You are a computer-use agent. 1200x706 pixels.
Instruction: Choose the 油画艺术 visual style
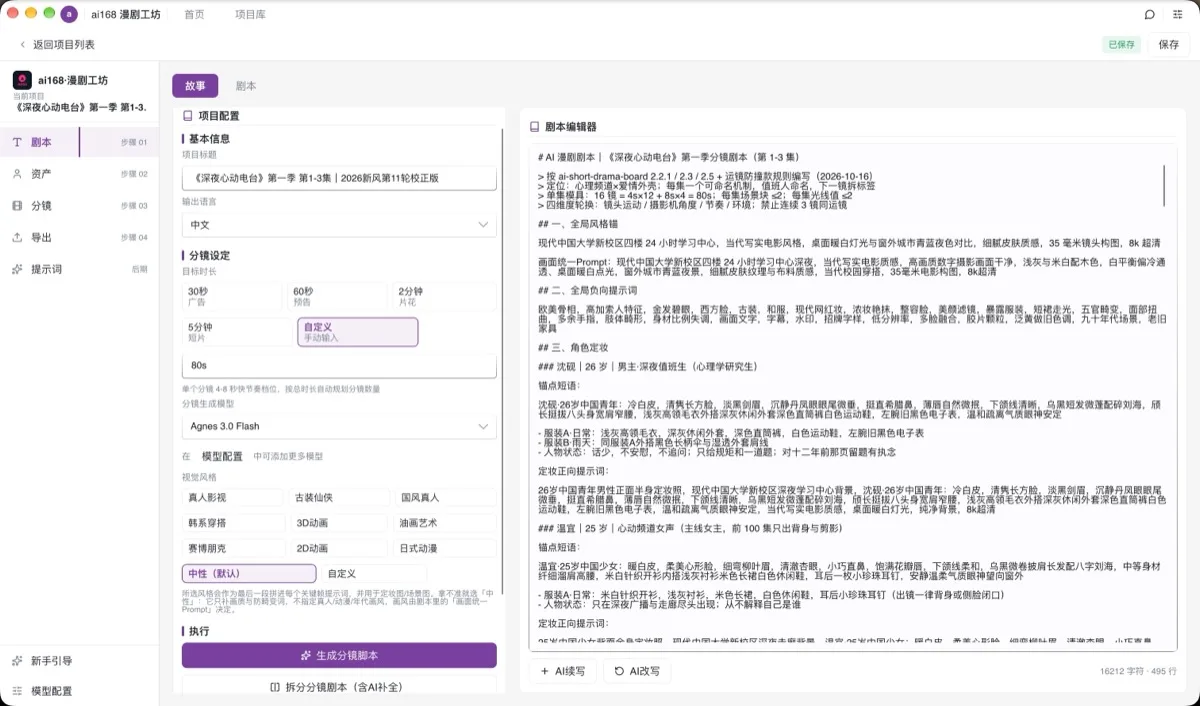pos(446,522)
